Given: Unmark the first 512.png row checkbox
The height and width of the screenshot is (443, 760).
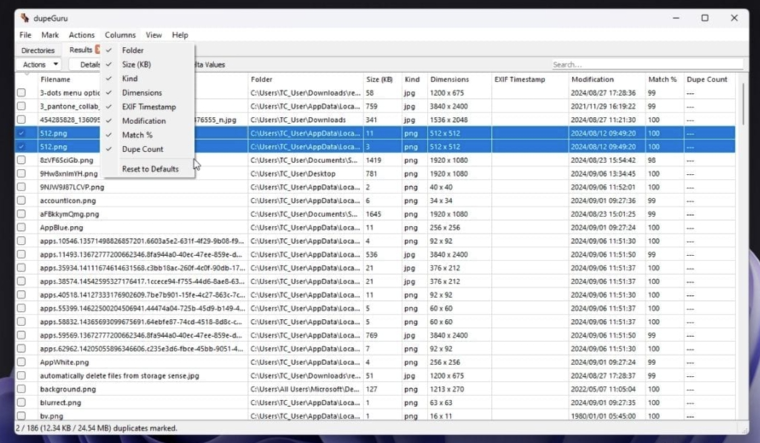Looking at the screenshot, I should pyautogui.click(x=21, y=133).
